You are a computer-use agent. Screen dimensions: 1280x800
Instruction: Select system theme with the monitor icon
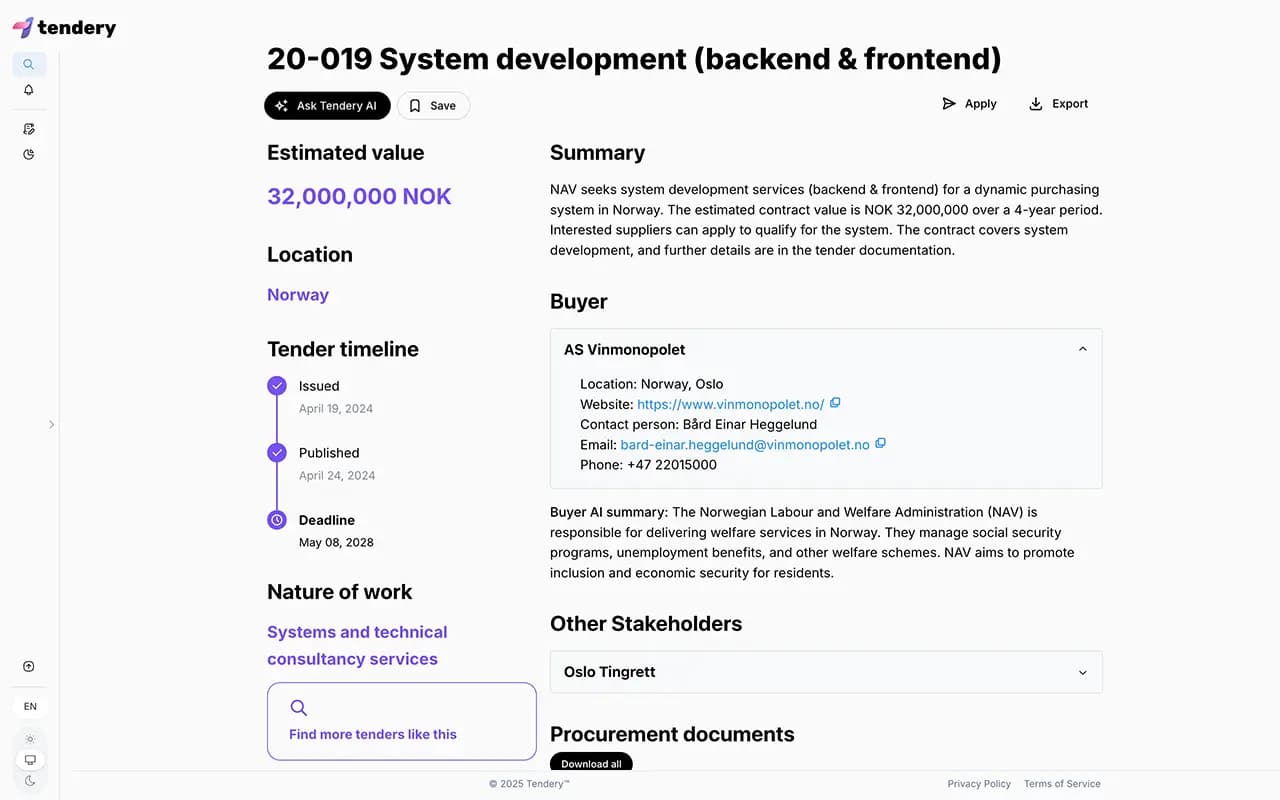tap(30, 760)
